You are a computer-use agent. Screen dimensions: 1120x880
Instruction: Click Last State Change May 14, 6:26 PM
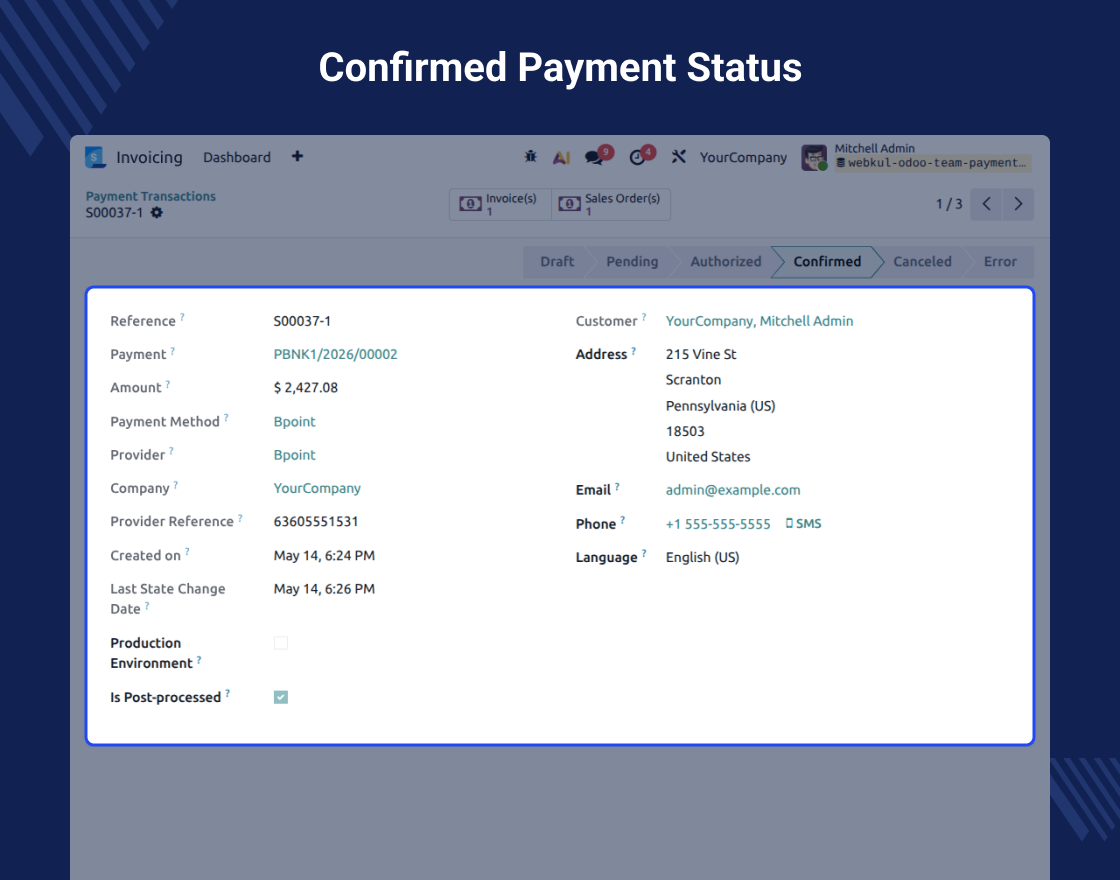pyautogui.click(x=324, y=589)
